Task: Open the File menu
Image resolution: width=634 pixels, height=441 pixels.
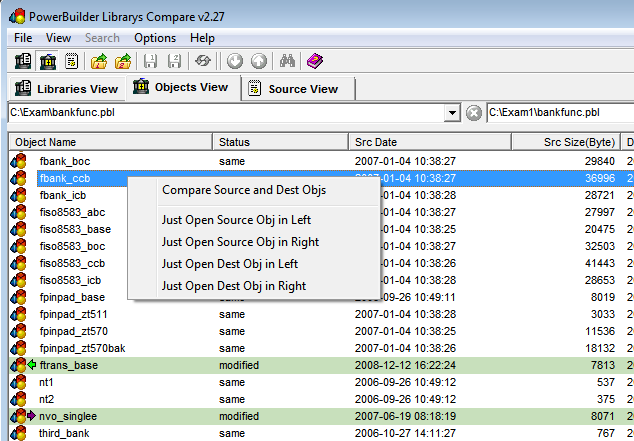Action: pos(23,38)
